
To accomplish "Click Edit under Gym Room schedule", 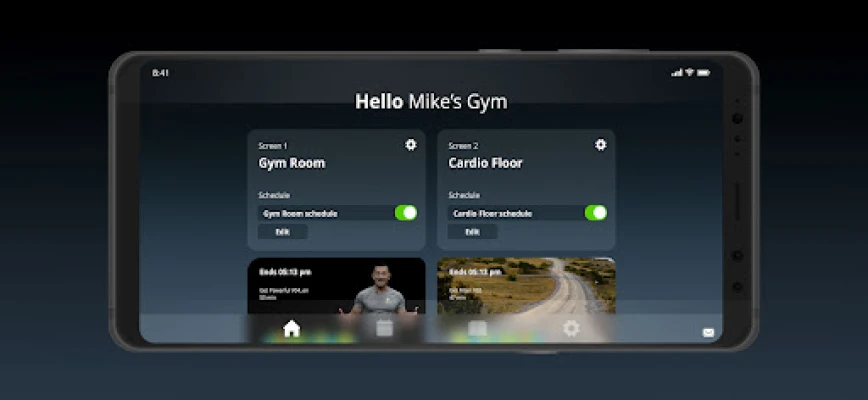I will [283, 232].
